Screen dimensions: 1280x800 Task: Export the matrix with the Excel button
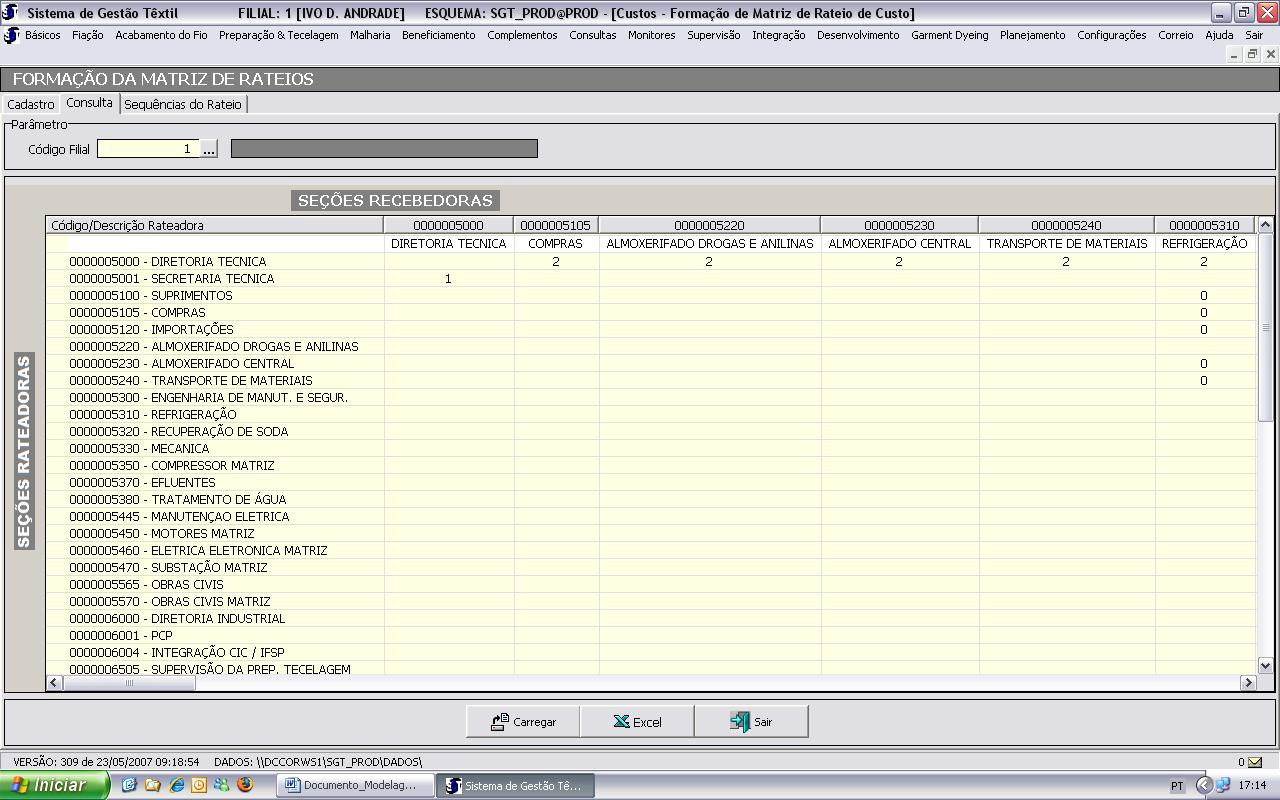pos(637,721)
